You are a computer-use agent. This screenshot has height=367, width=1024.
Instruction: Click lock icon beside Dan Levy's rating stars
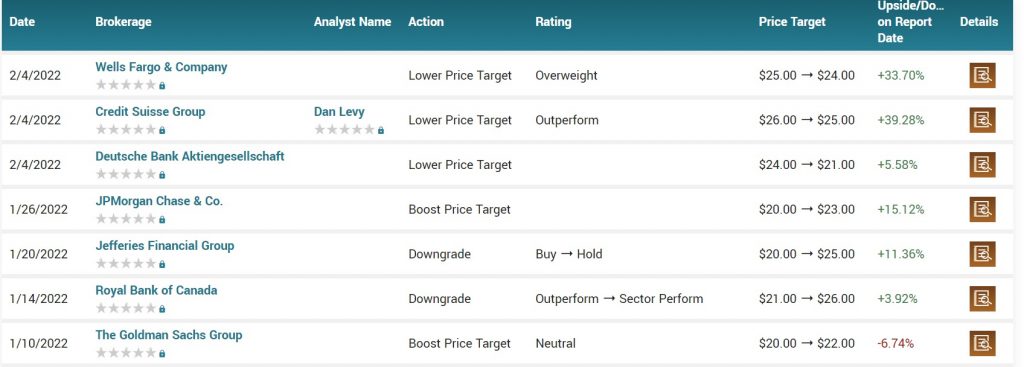(381, 130)
